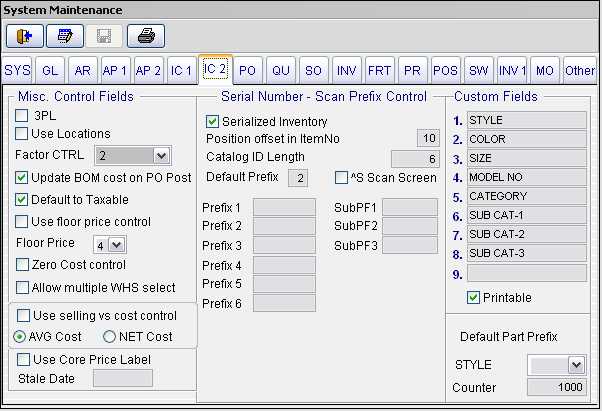The image size is (602, 411).
Task: Click the disabled save diskette icon
Action: click(104, 36)
